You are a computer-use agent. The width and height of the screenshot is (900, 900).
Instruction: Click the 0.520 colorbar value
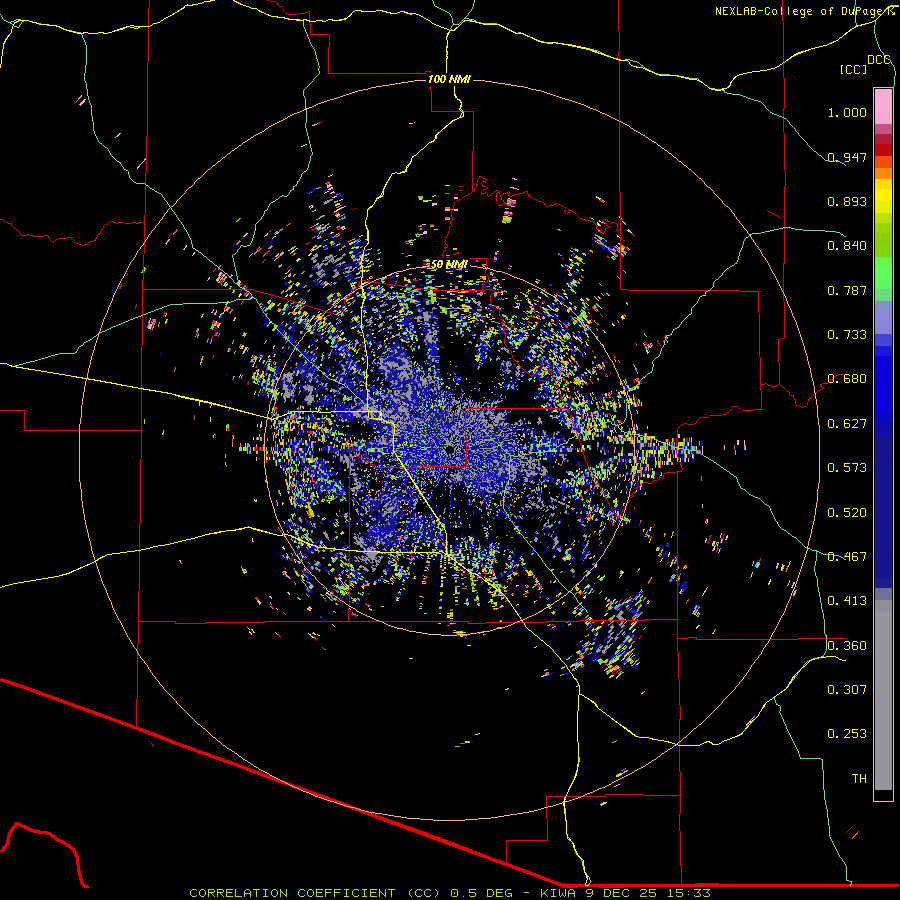point(847,513)
